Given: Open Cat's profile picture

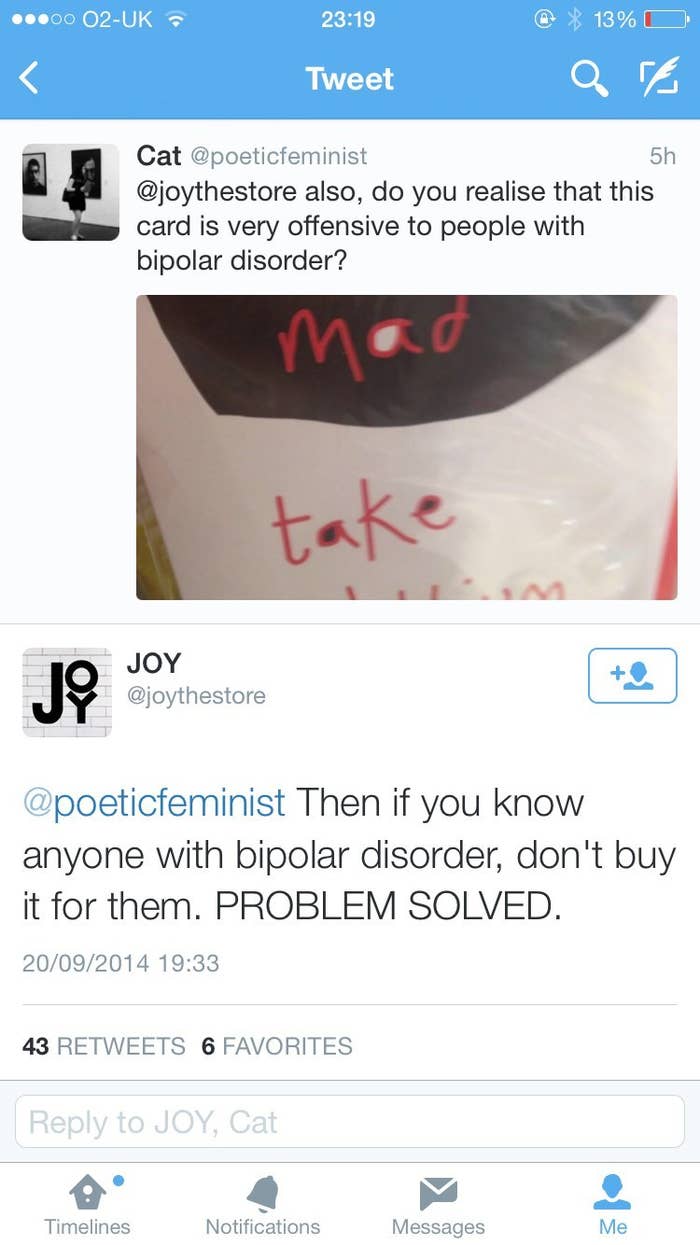Looking at the screenshot, I should click(x=70, y=192).
